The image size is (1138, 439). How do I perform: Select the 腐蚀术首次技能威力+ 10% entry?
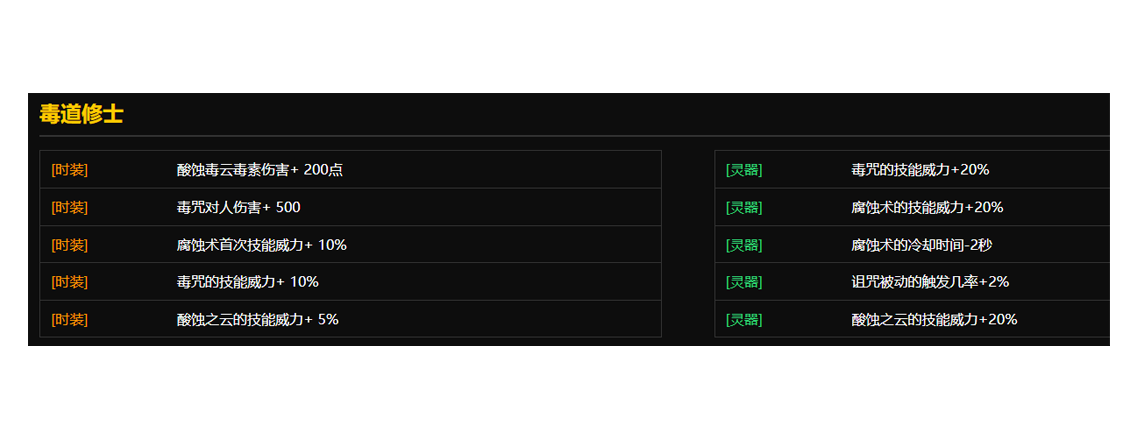tap(261, 245)
